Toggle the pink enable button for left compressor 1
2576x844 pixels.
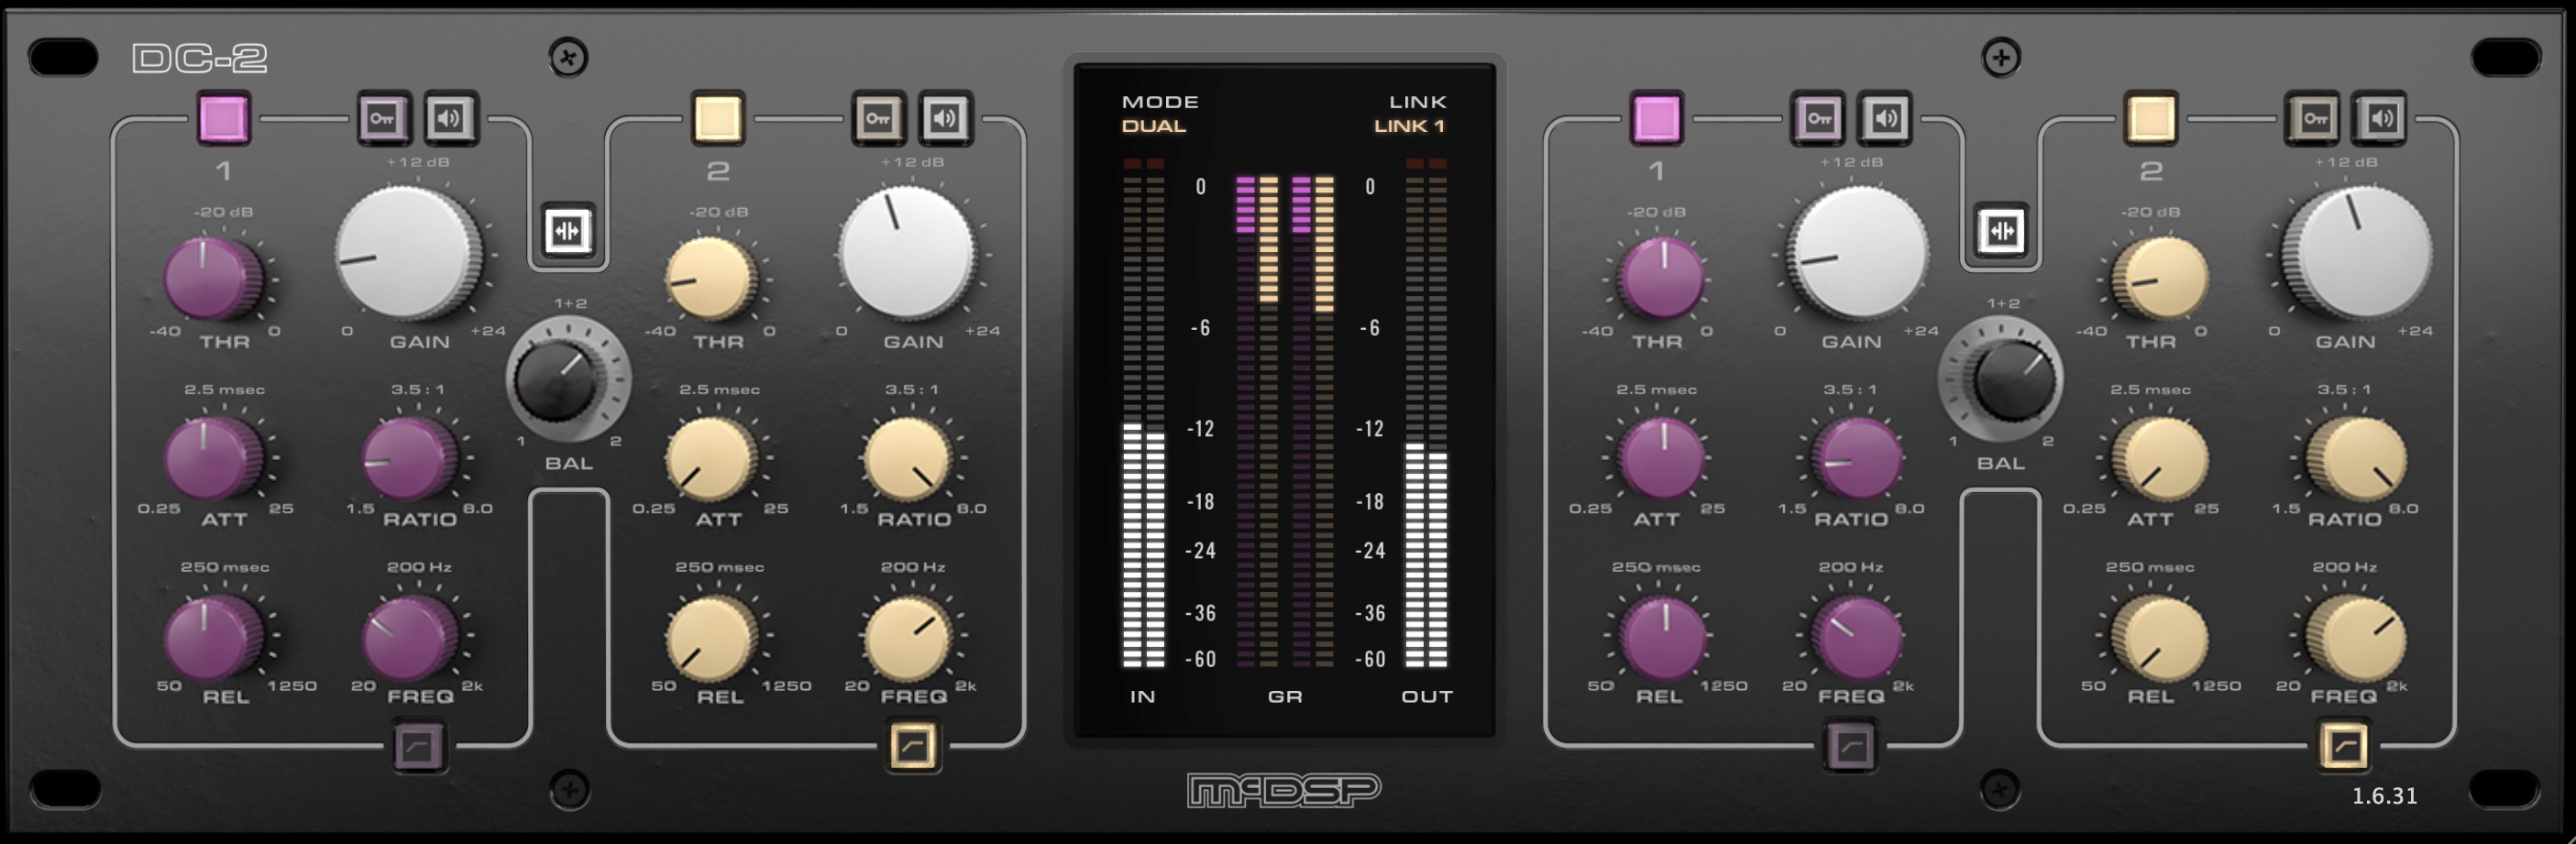(x=223, y=119)
